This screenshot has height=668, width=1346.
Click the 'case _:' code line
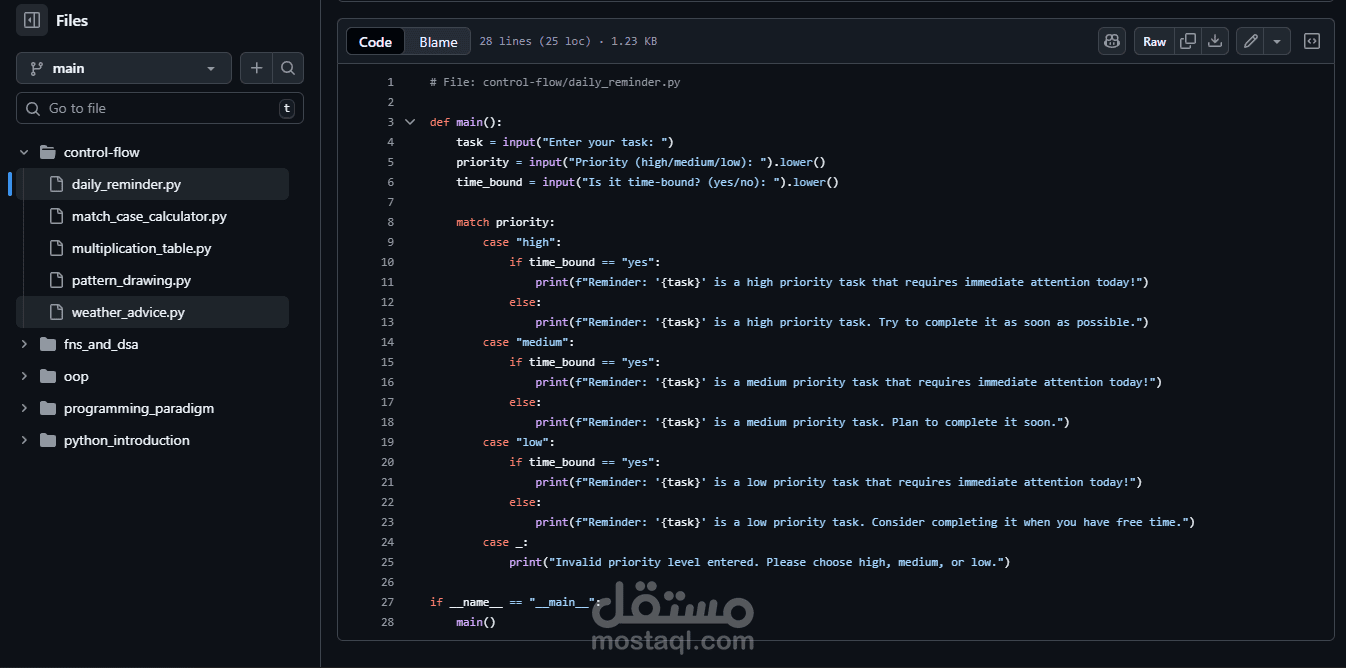click(505, 542)
